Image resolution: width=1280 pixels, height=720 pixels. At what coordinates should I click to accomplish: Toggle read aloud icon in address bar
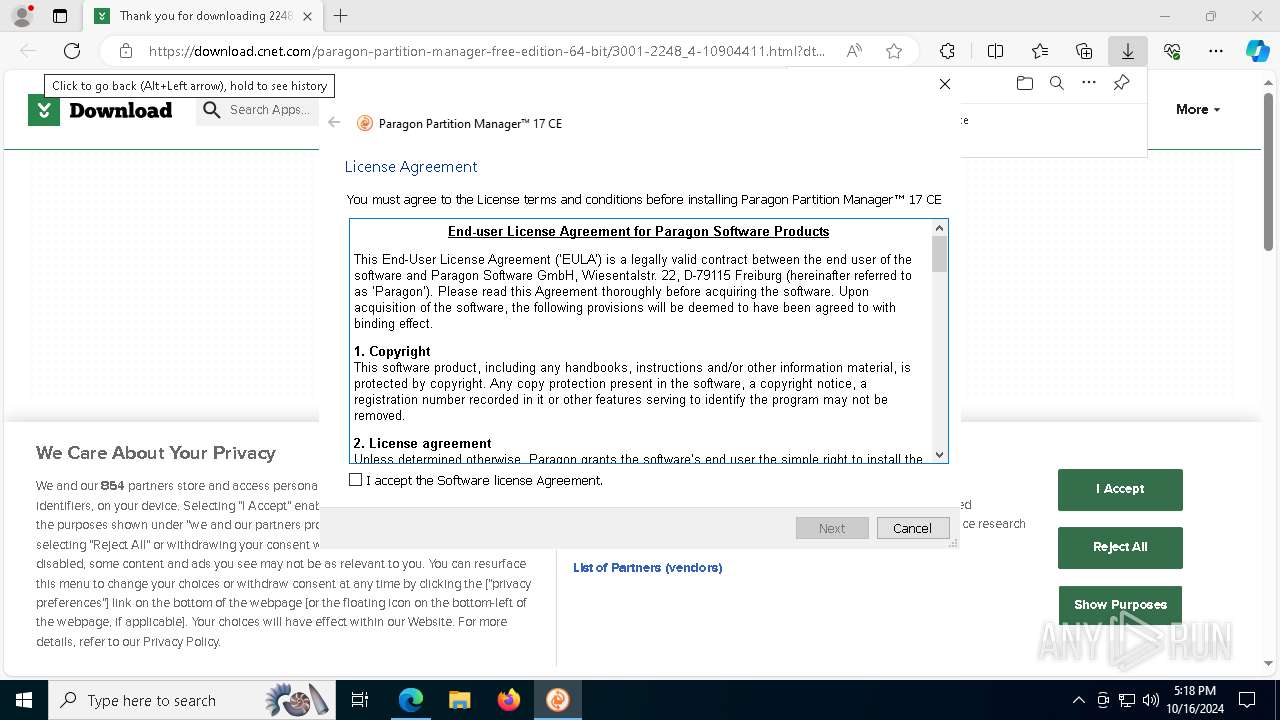click(x=854, y=51)
